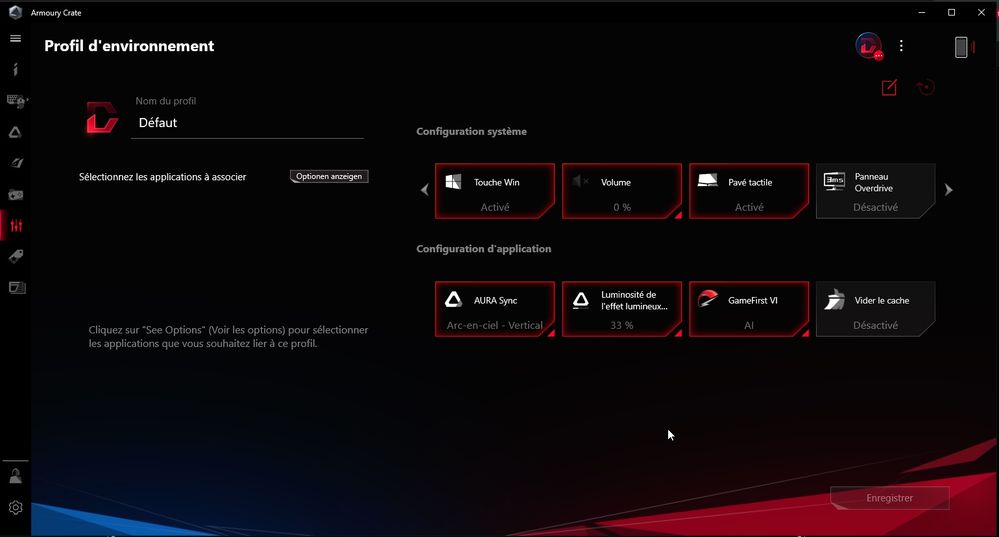
Task: Open the Device keyboard icon in sidebar
Action: tap(17, 101)
